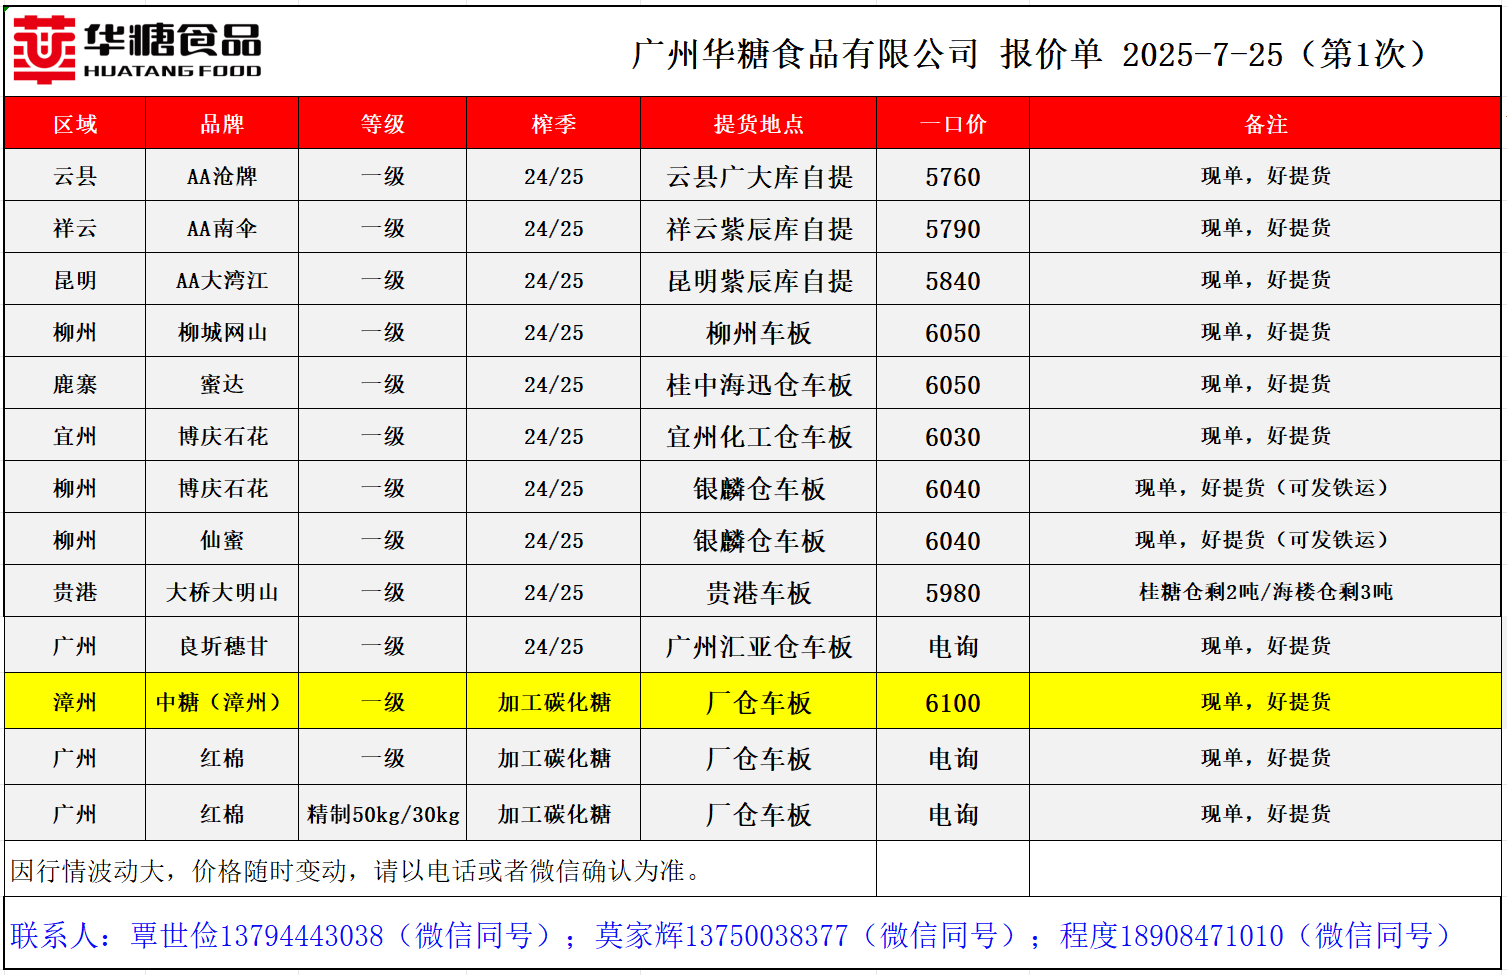Click the 备注 column header

tap(1265, 124)
